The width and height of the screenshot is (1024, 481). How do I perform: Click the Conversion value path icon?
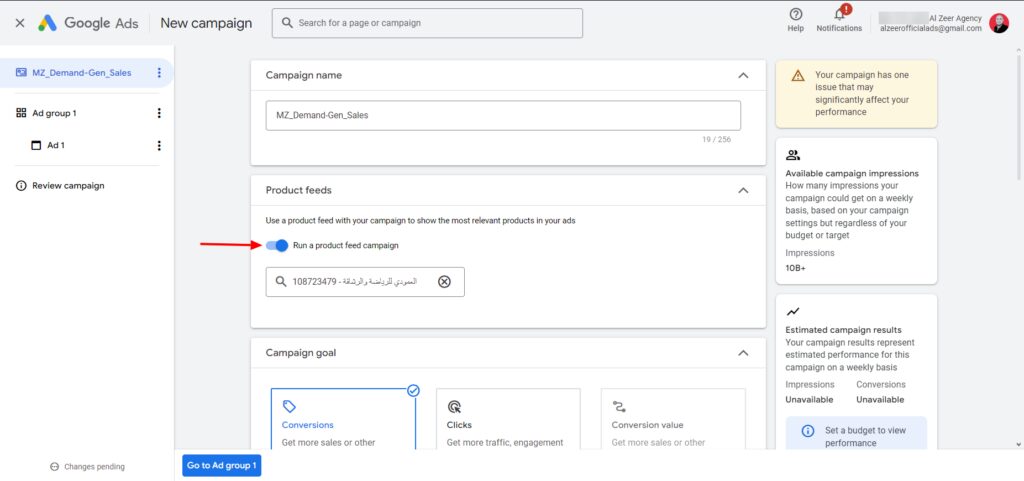619,407
